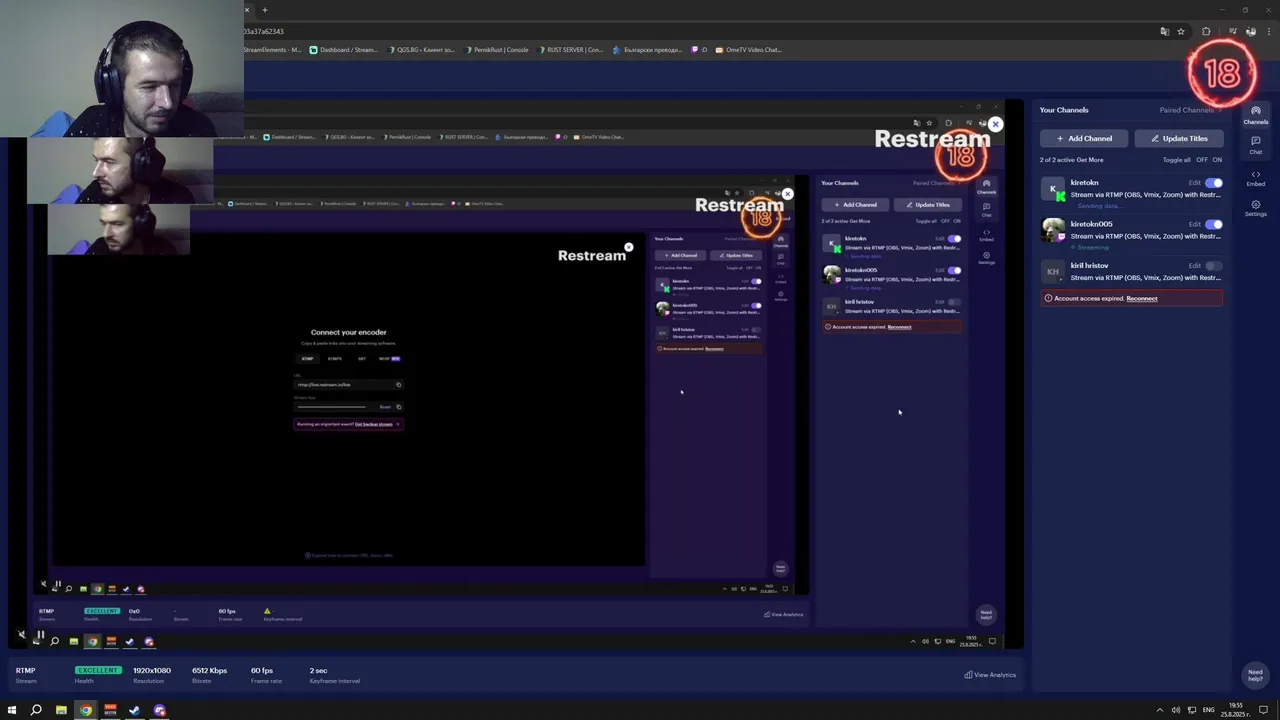Open the OmeTV Video Chat bookmark
Viewport: 1280px width, 720px height.
(x=748, y=49)
